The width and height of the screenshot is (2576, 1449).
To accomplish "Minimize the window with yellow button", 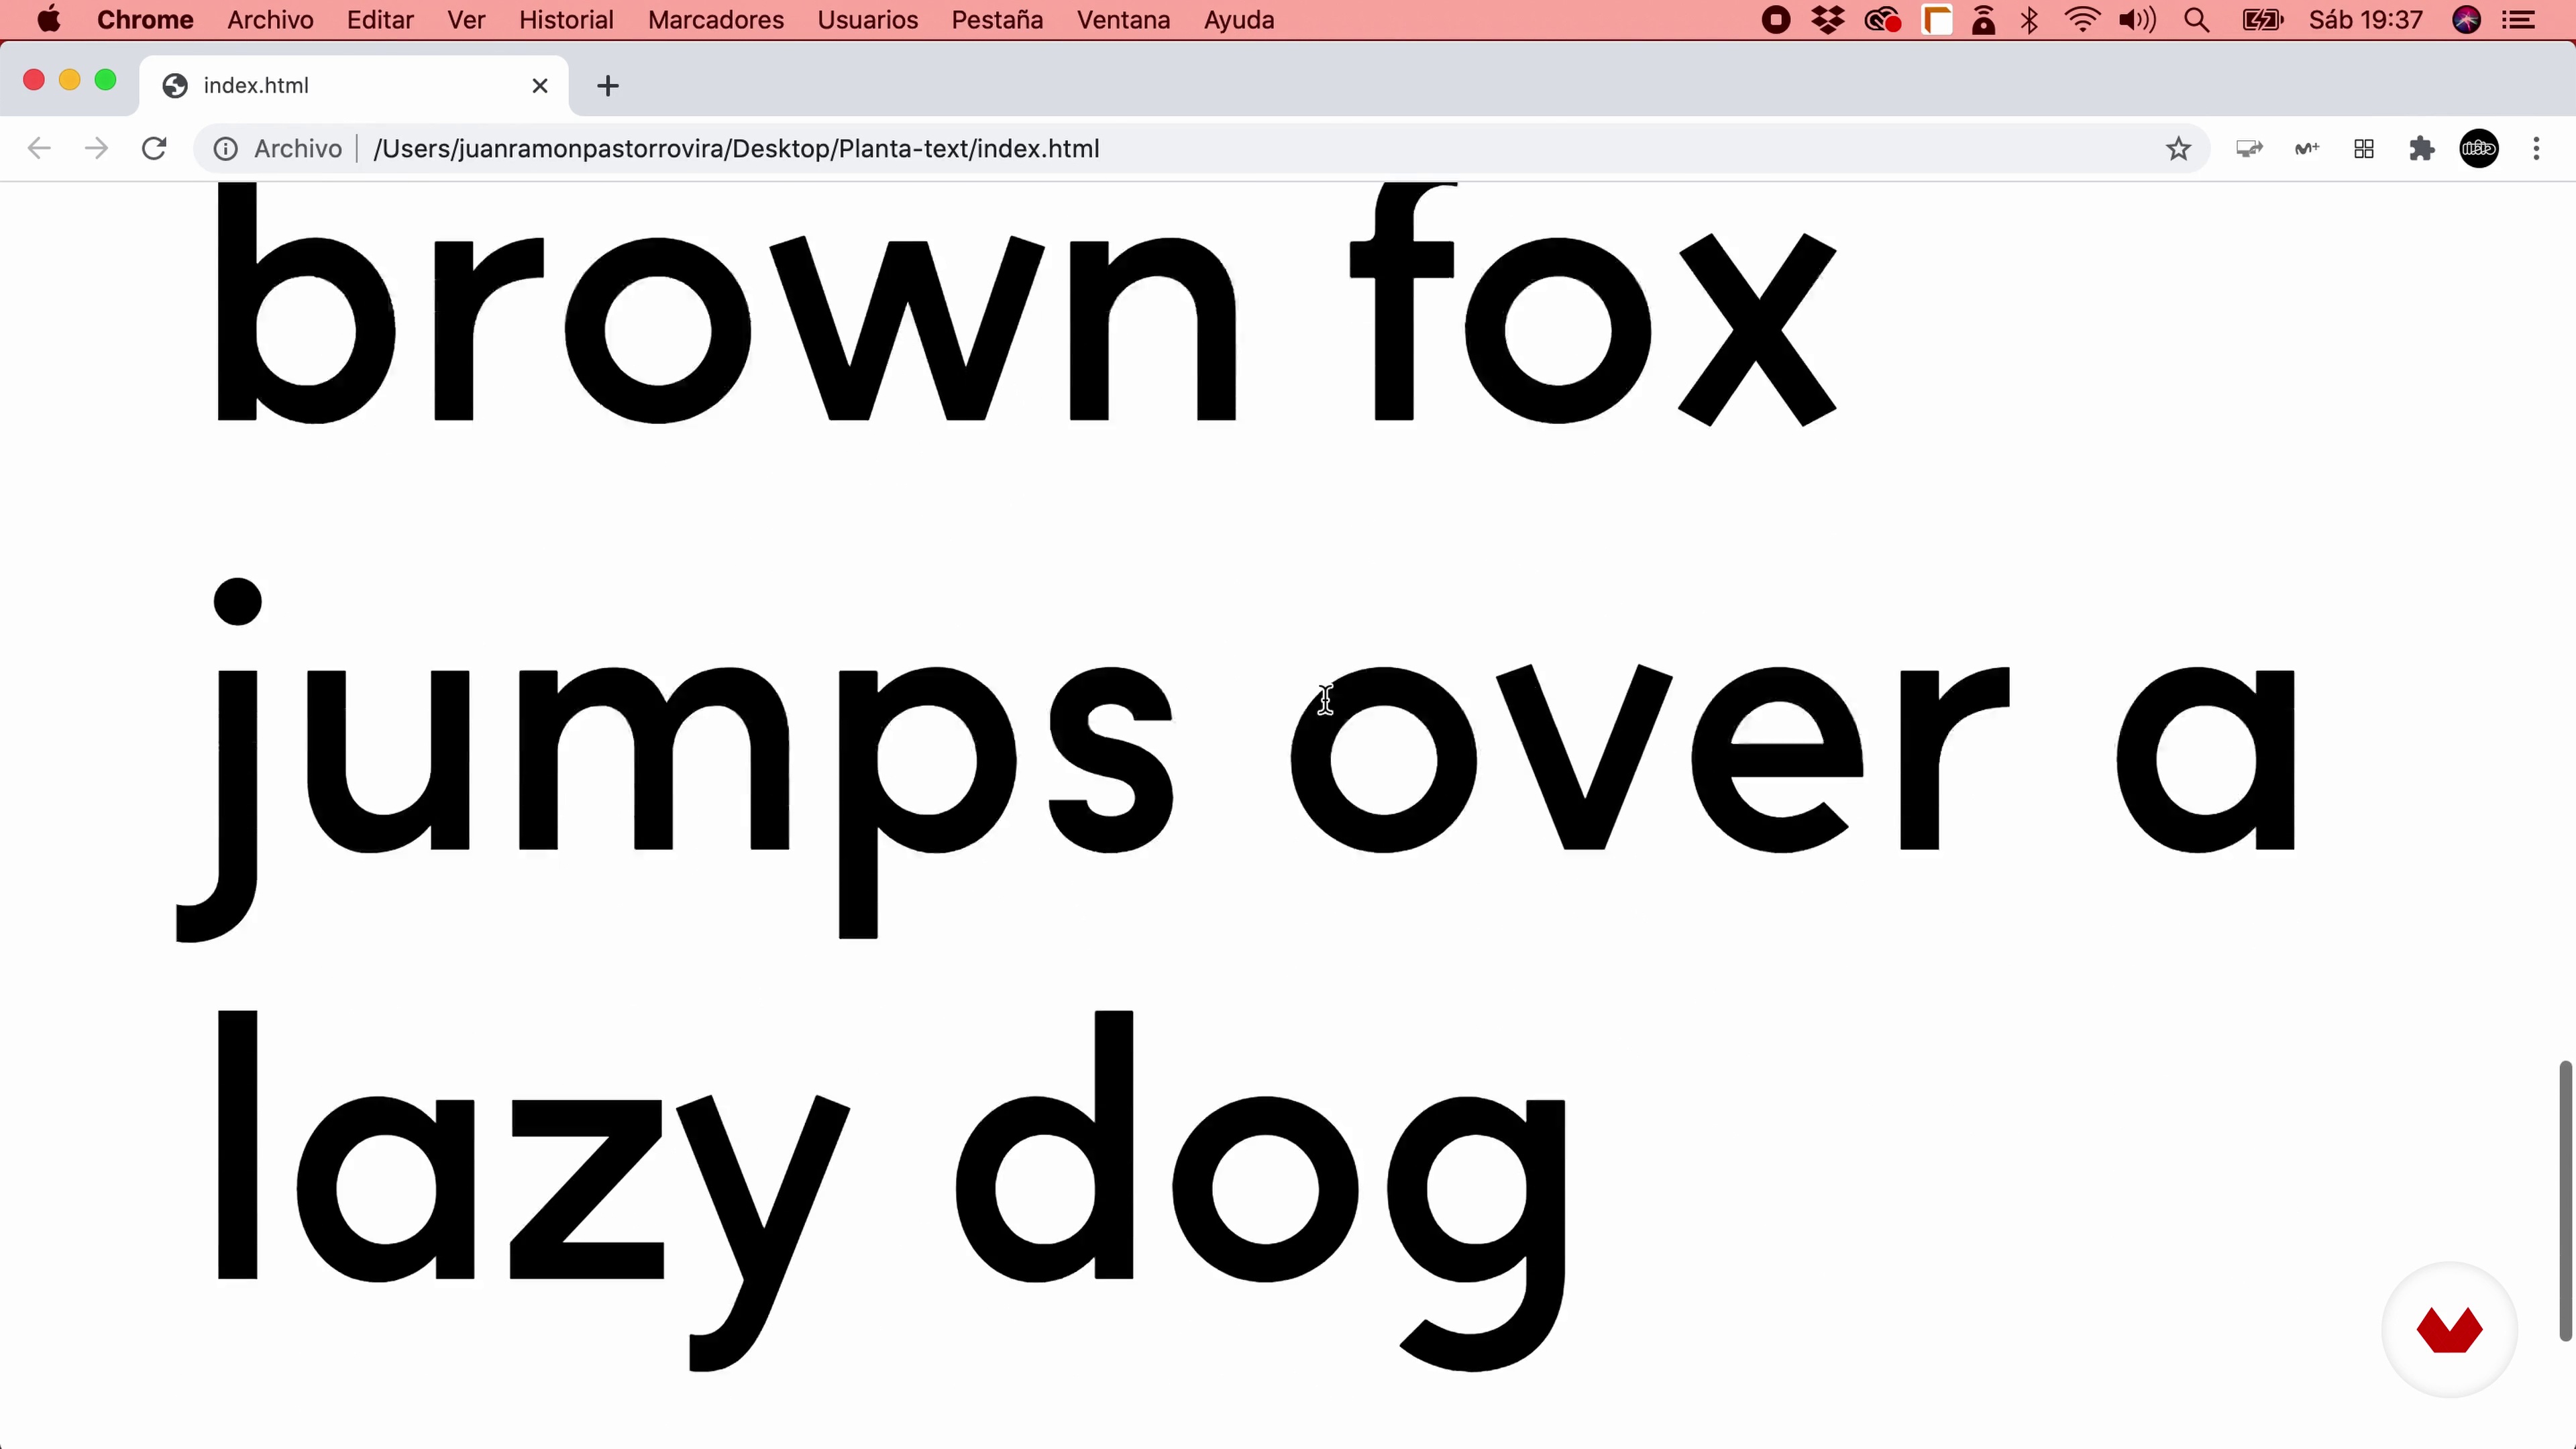I will pyautogui.click(x=69, y=80).
